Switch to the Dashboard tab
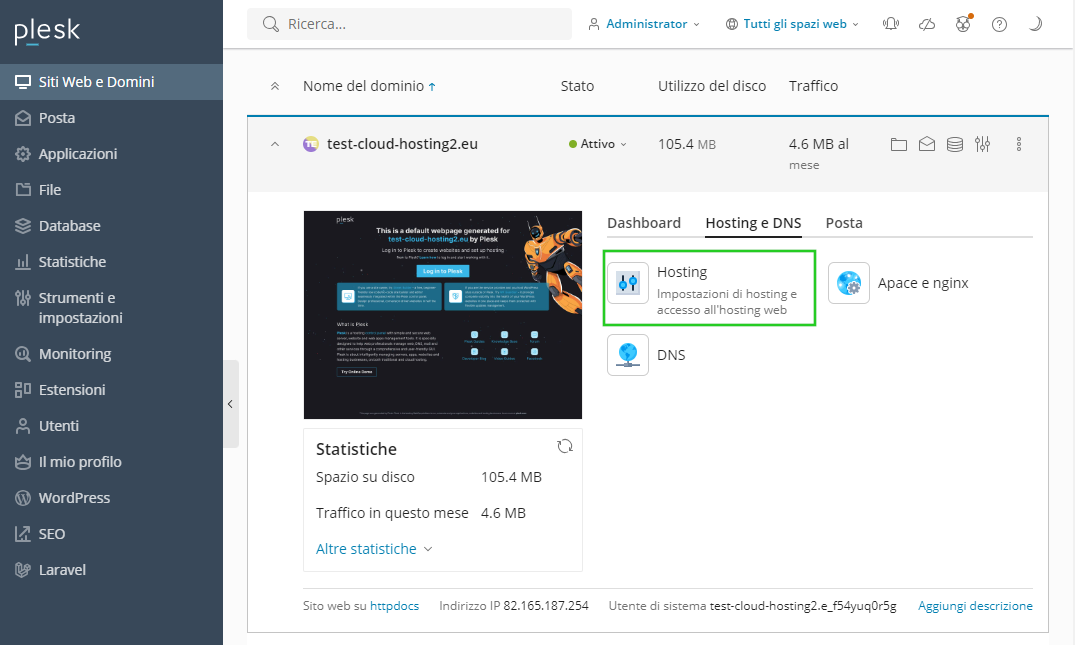Image resolution: width=1075 pixels, height=645 pixels. point(644,223)
